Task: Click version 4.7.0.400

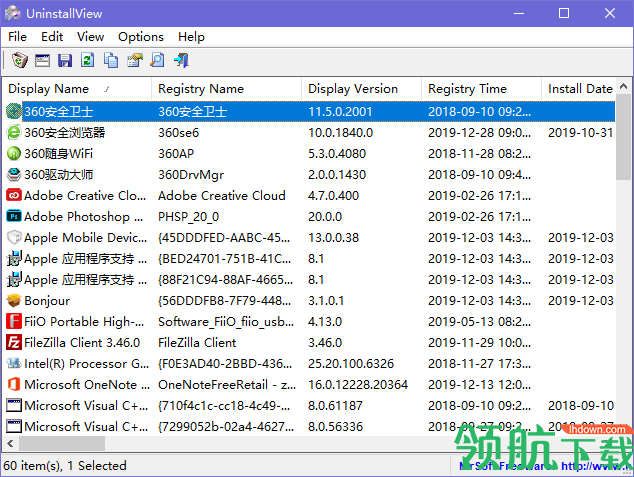Action: (x=333, y=196)
